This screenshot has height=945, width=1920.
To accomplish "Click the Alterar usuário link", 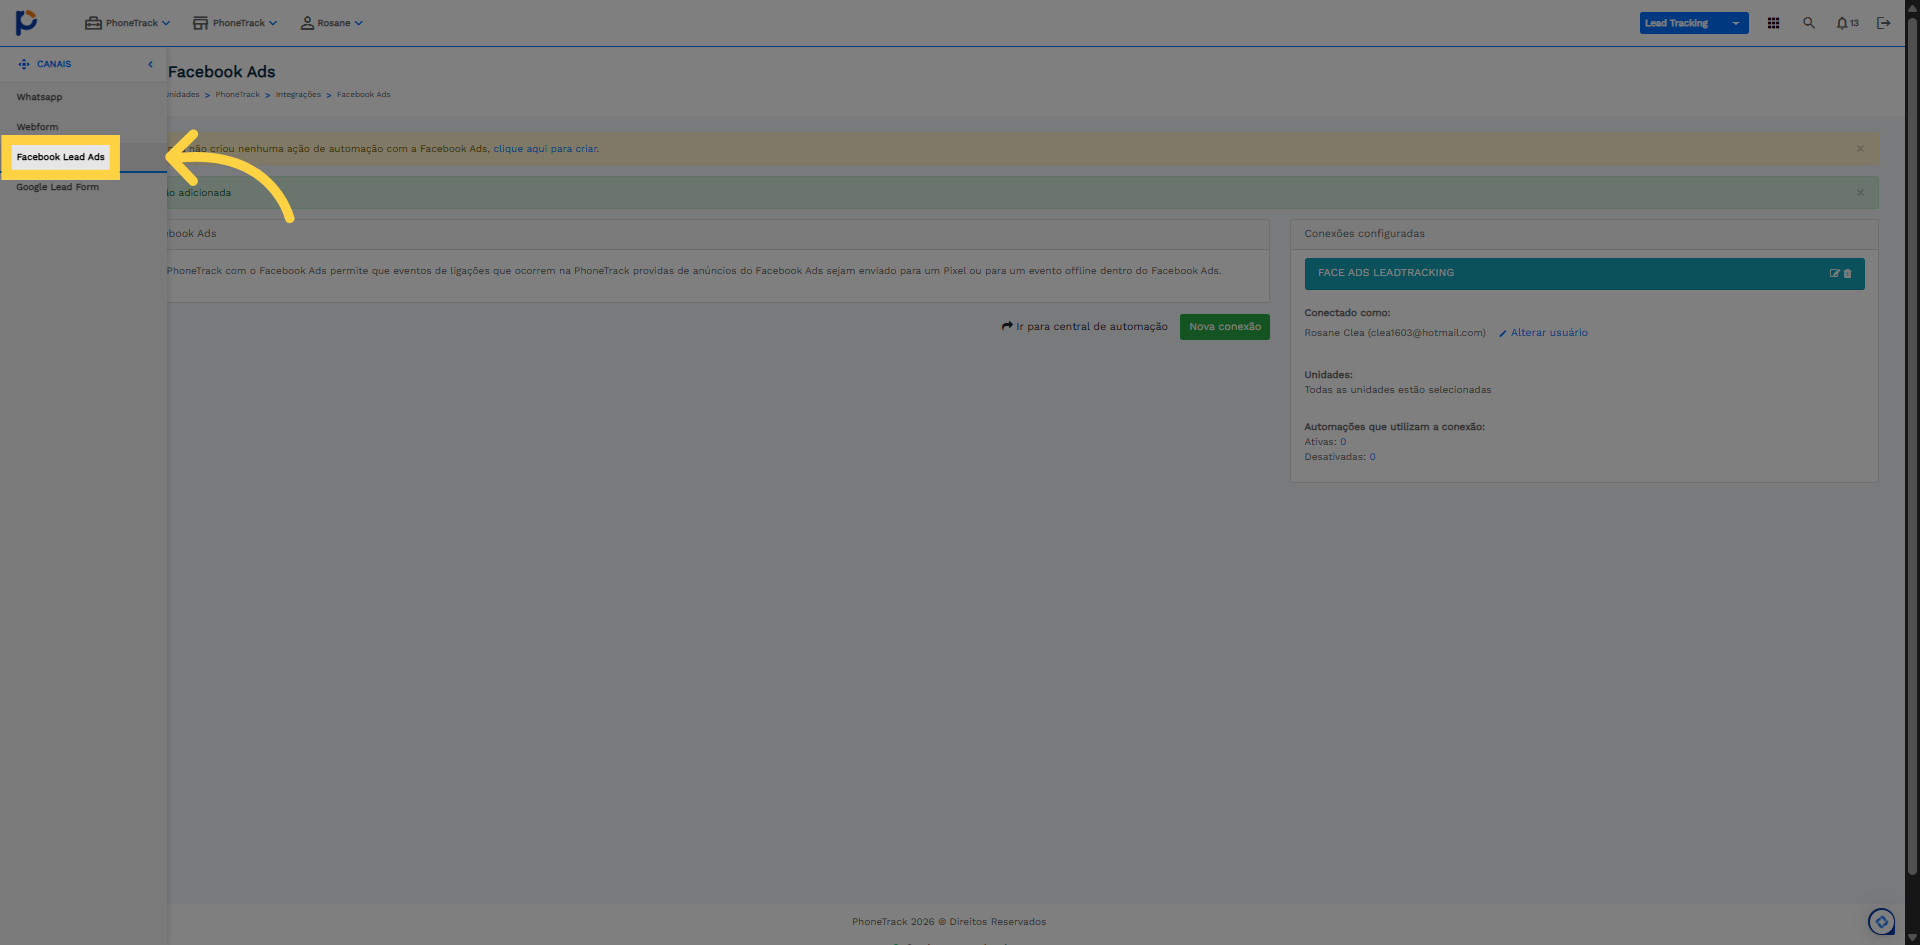I will click(x=1543, y=333).
